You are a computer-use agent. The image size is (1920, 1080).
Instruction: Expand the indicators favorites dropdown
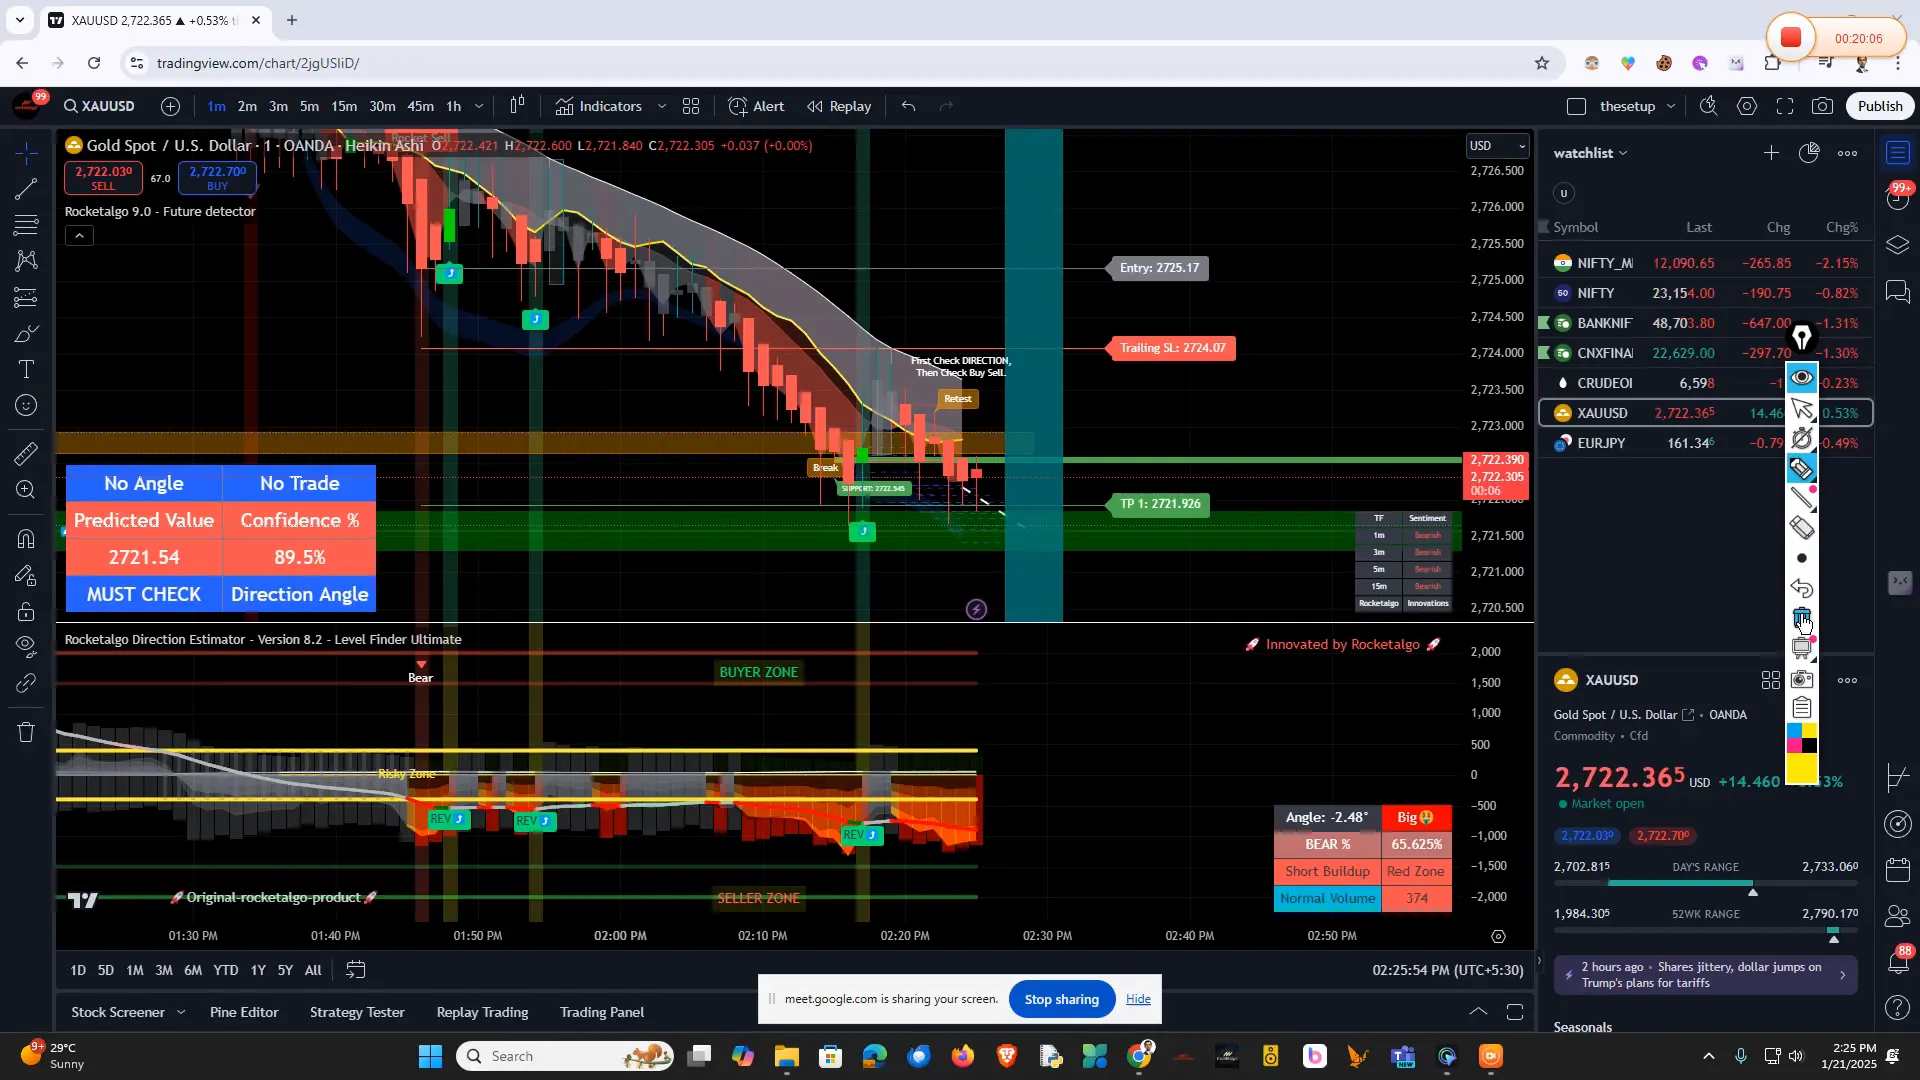pos(662,106)
